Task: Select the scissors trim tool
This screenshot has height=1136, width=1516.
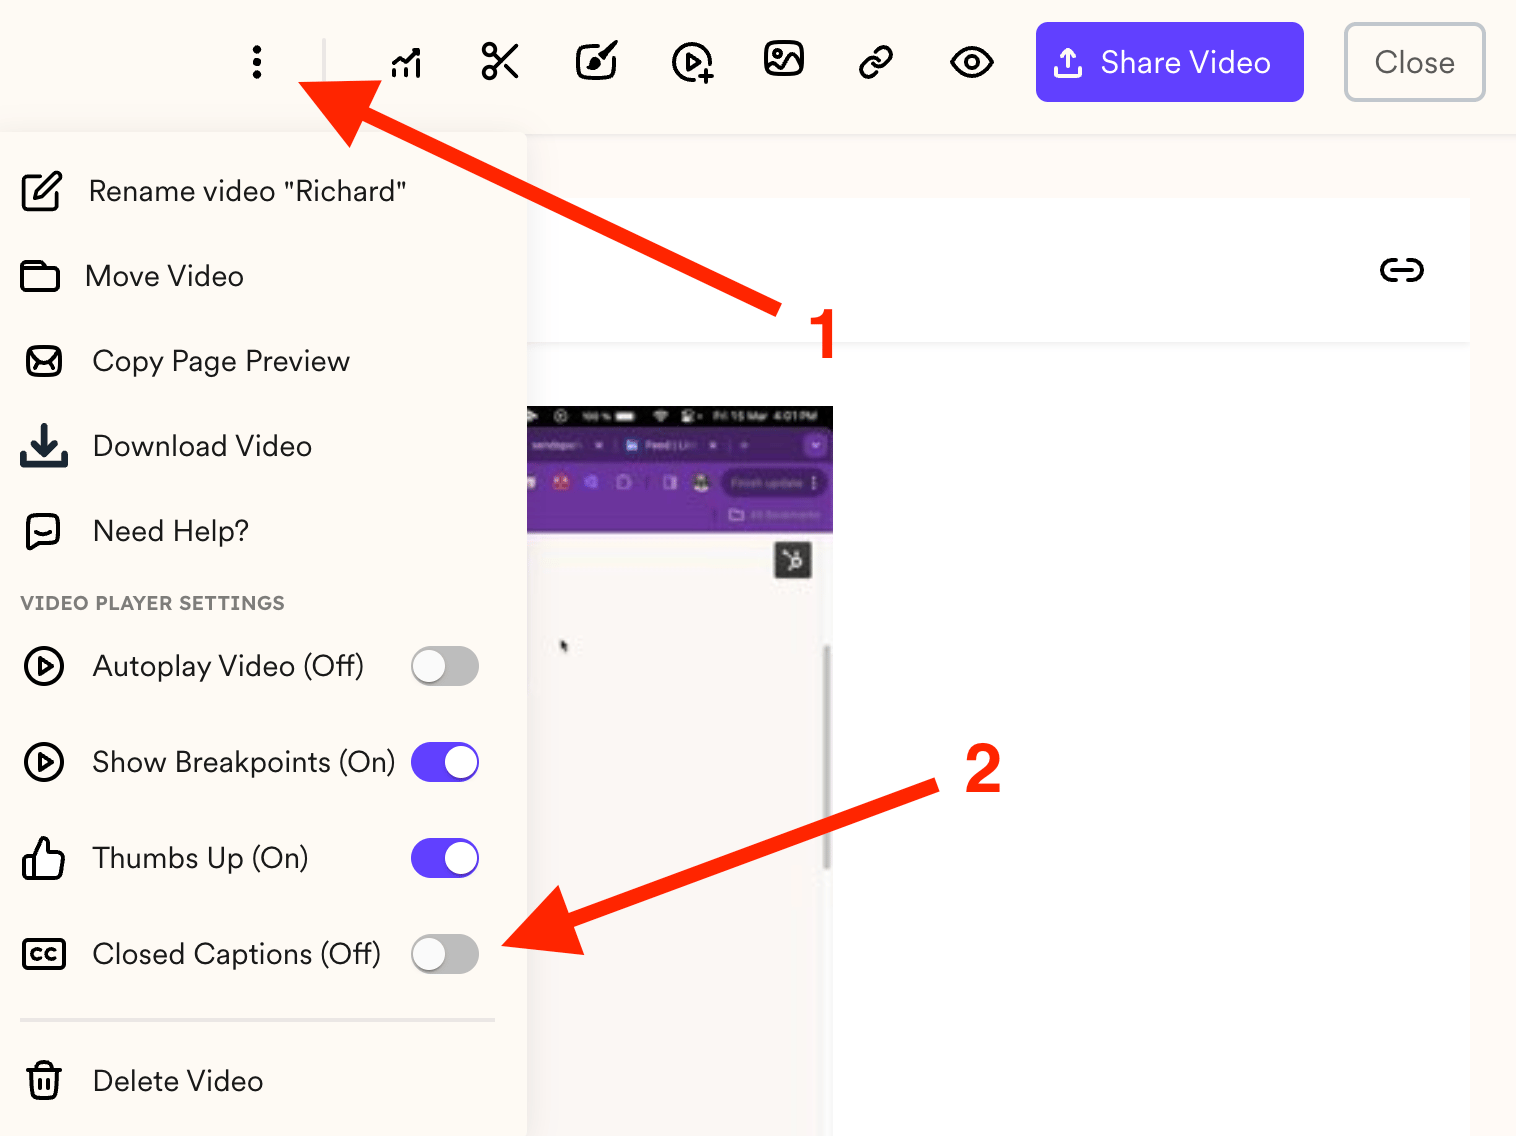Action: tap(500, 61)
